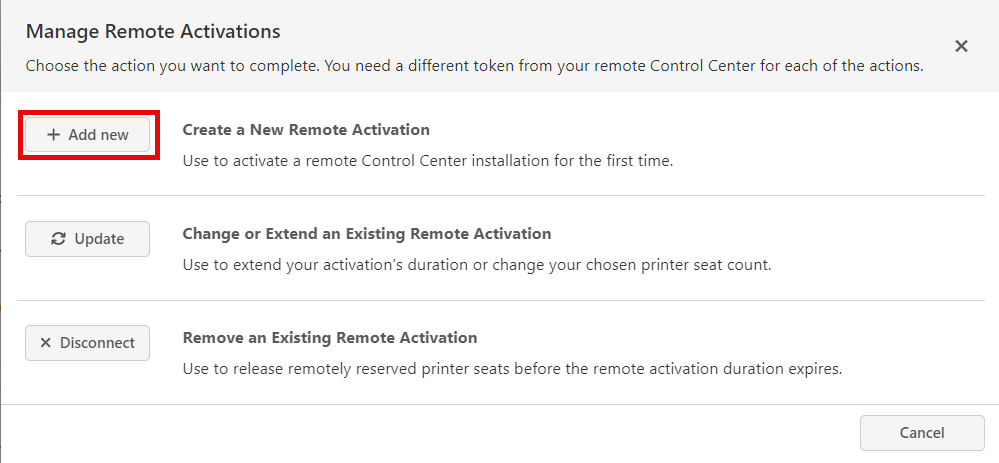Image resolution: width=999 pixels, height=463 pixels.
Task: Select the Change or Extend an Existing heading
Action: 366,234
